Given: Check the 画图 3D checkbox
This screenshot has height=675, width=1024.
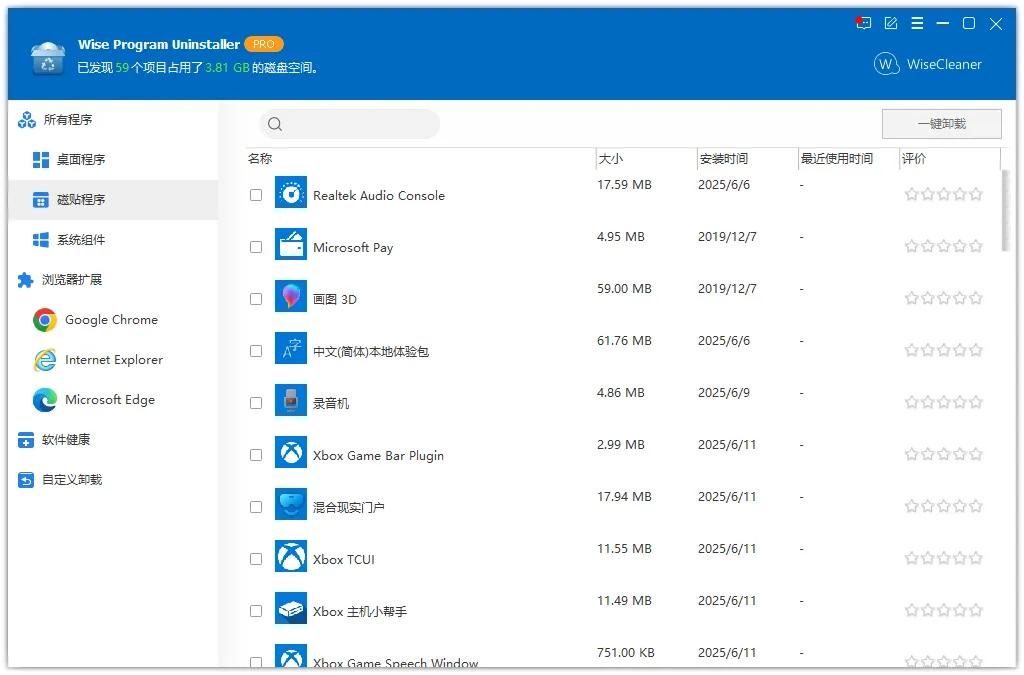Looking at the screenshot, I should click(x=256, y=299).
